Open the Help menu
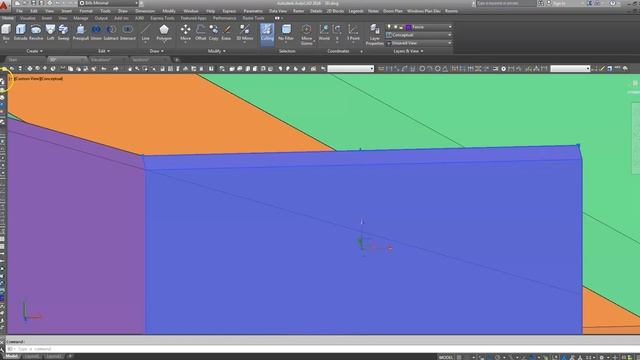This screenshot has height=360, width=640. [x=210, y=11]
